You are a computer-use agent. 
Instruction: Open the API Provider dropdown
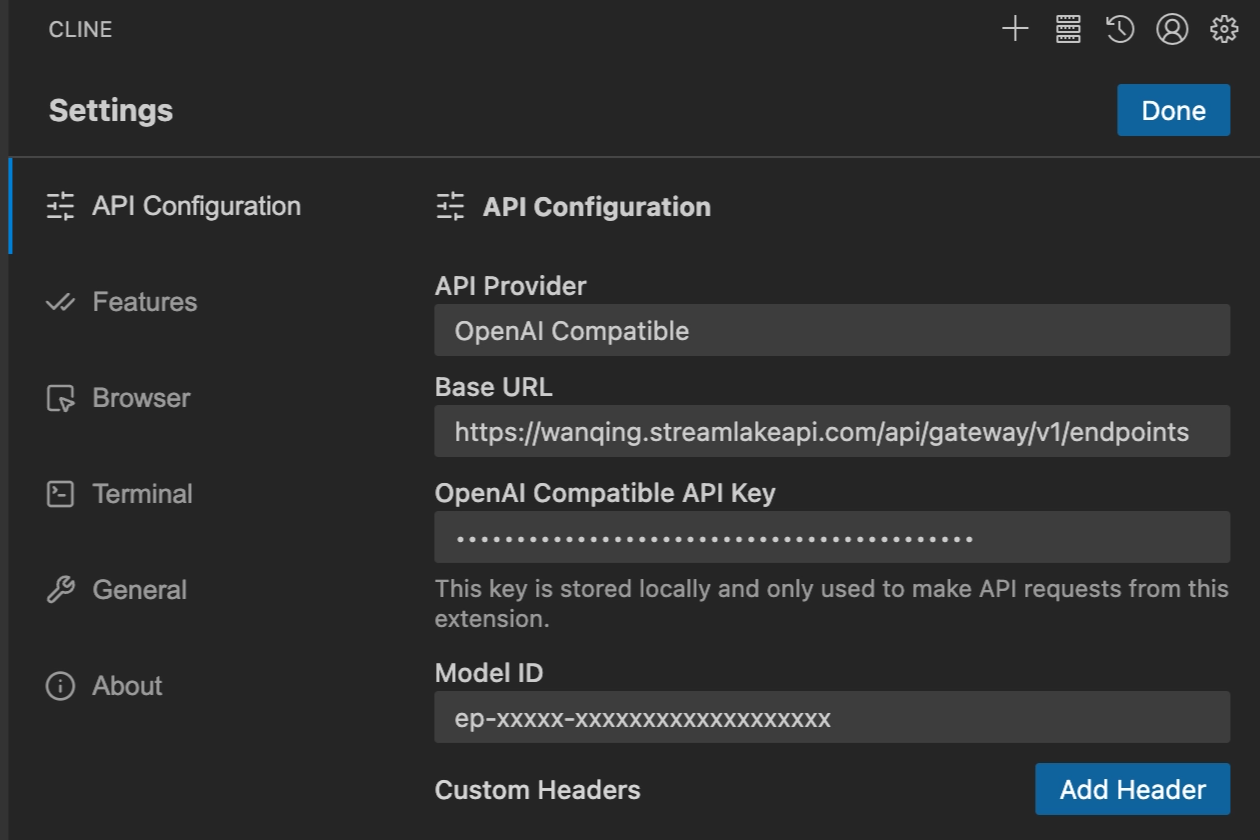click(x=832, y=331)
